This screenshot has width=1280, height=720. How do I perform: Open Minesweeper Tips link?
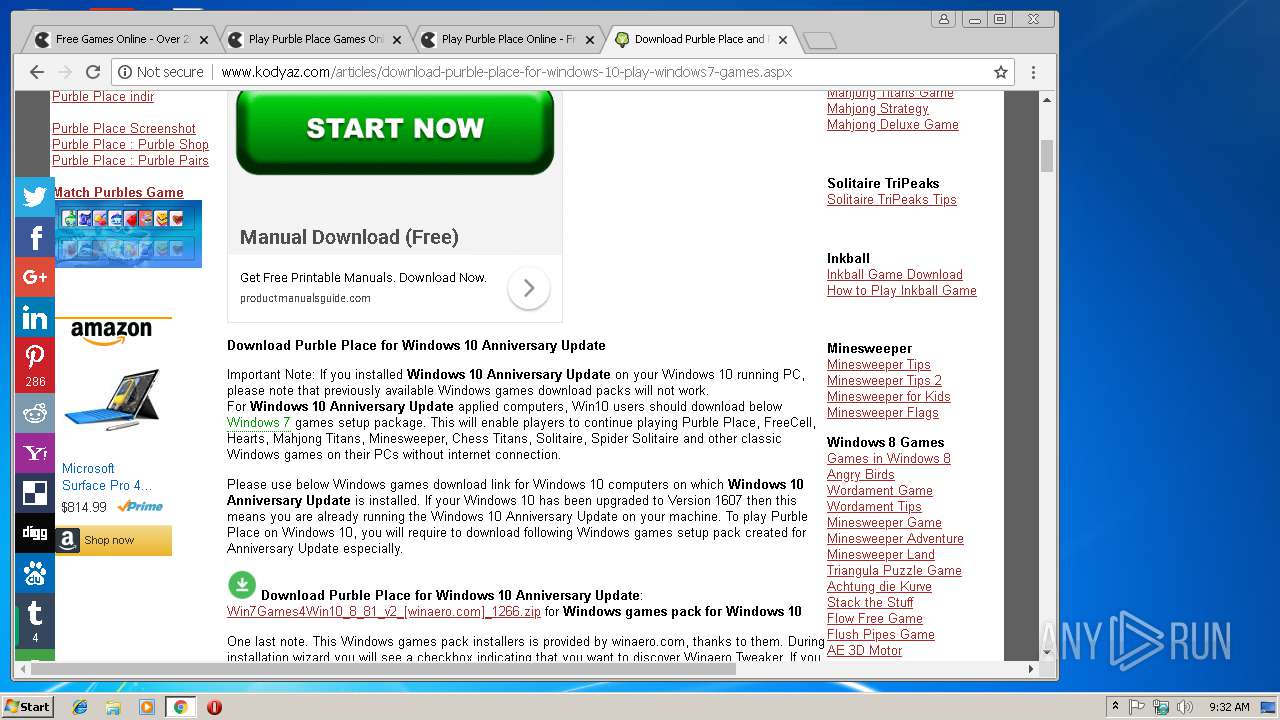[879, 365]
